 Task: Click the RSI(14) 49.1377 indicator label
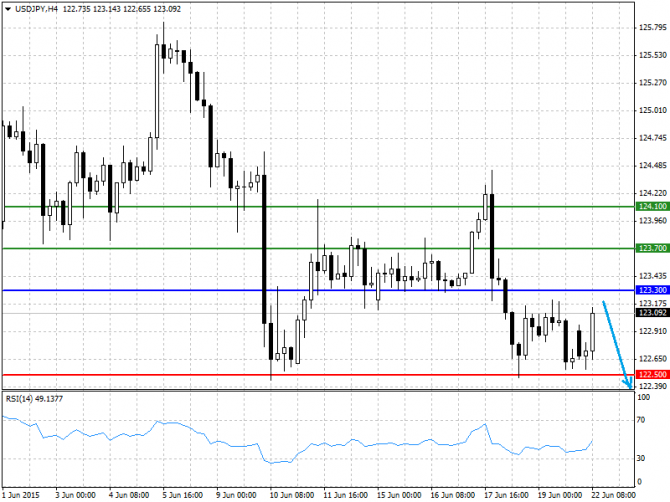(34, 399)
